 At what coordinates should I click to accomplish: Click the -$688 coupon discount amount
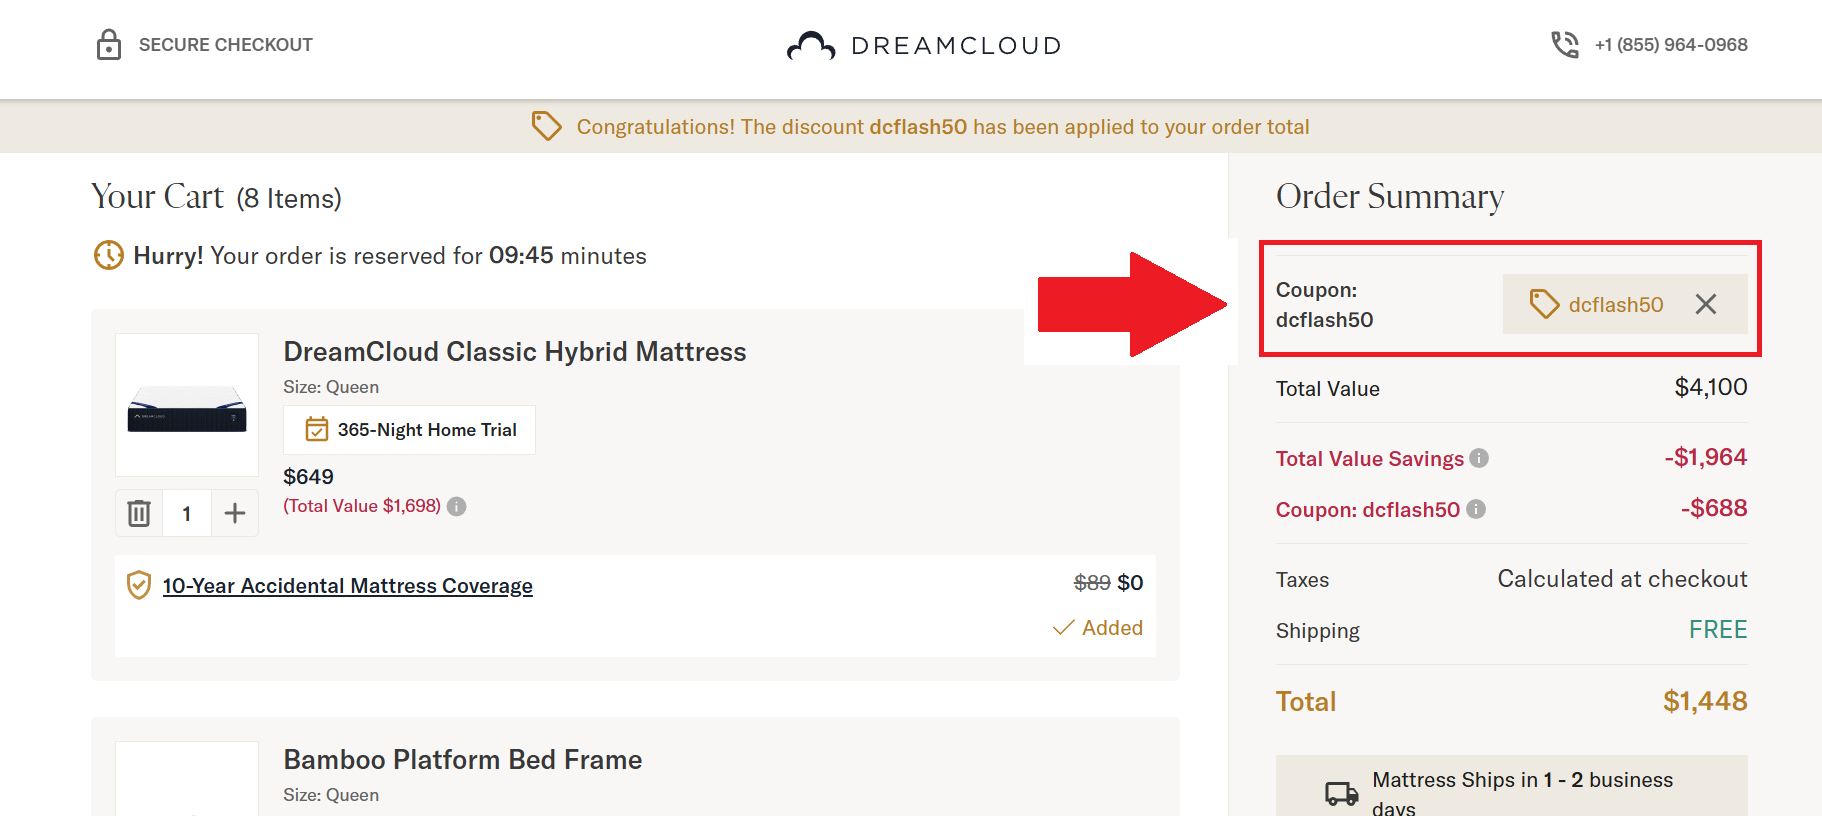(1714, 508)
